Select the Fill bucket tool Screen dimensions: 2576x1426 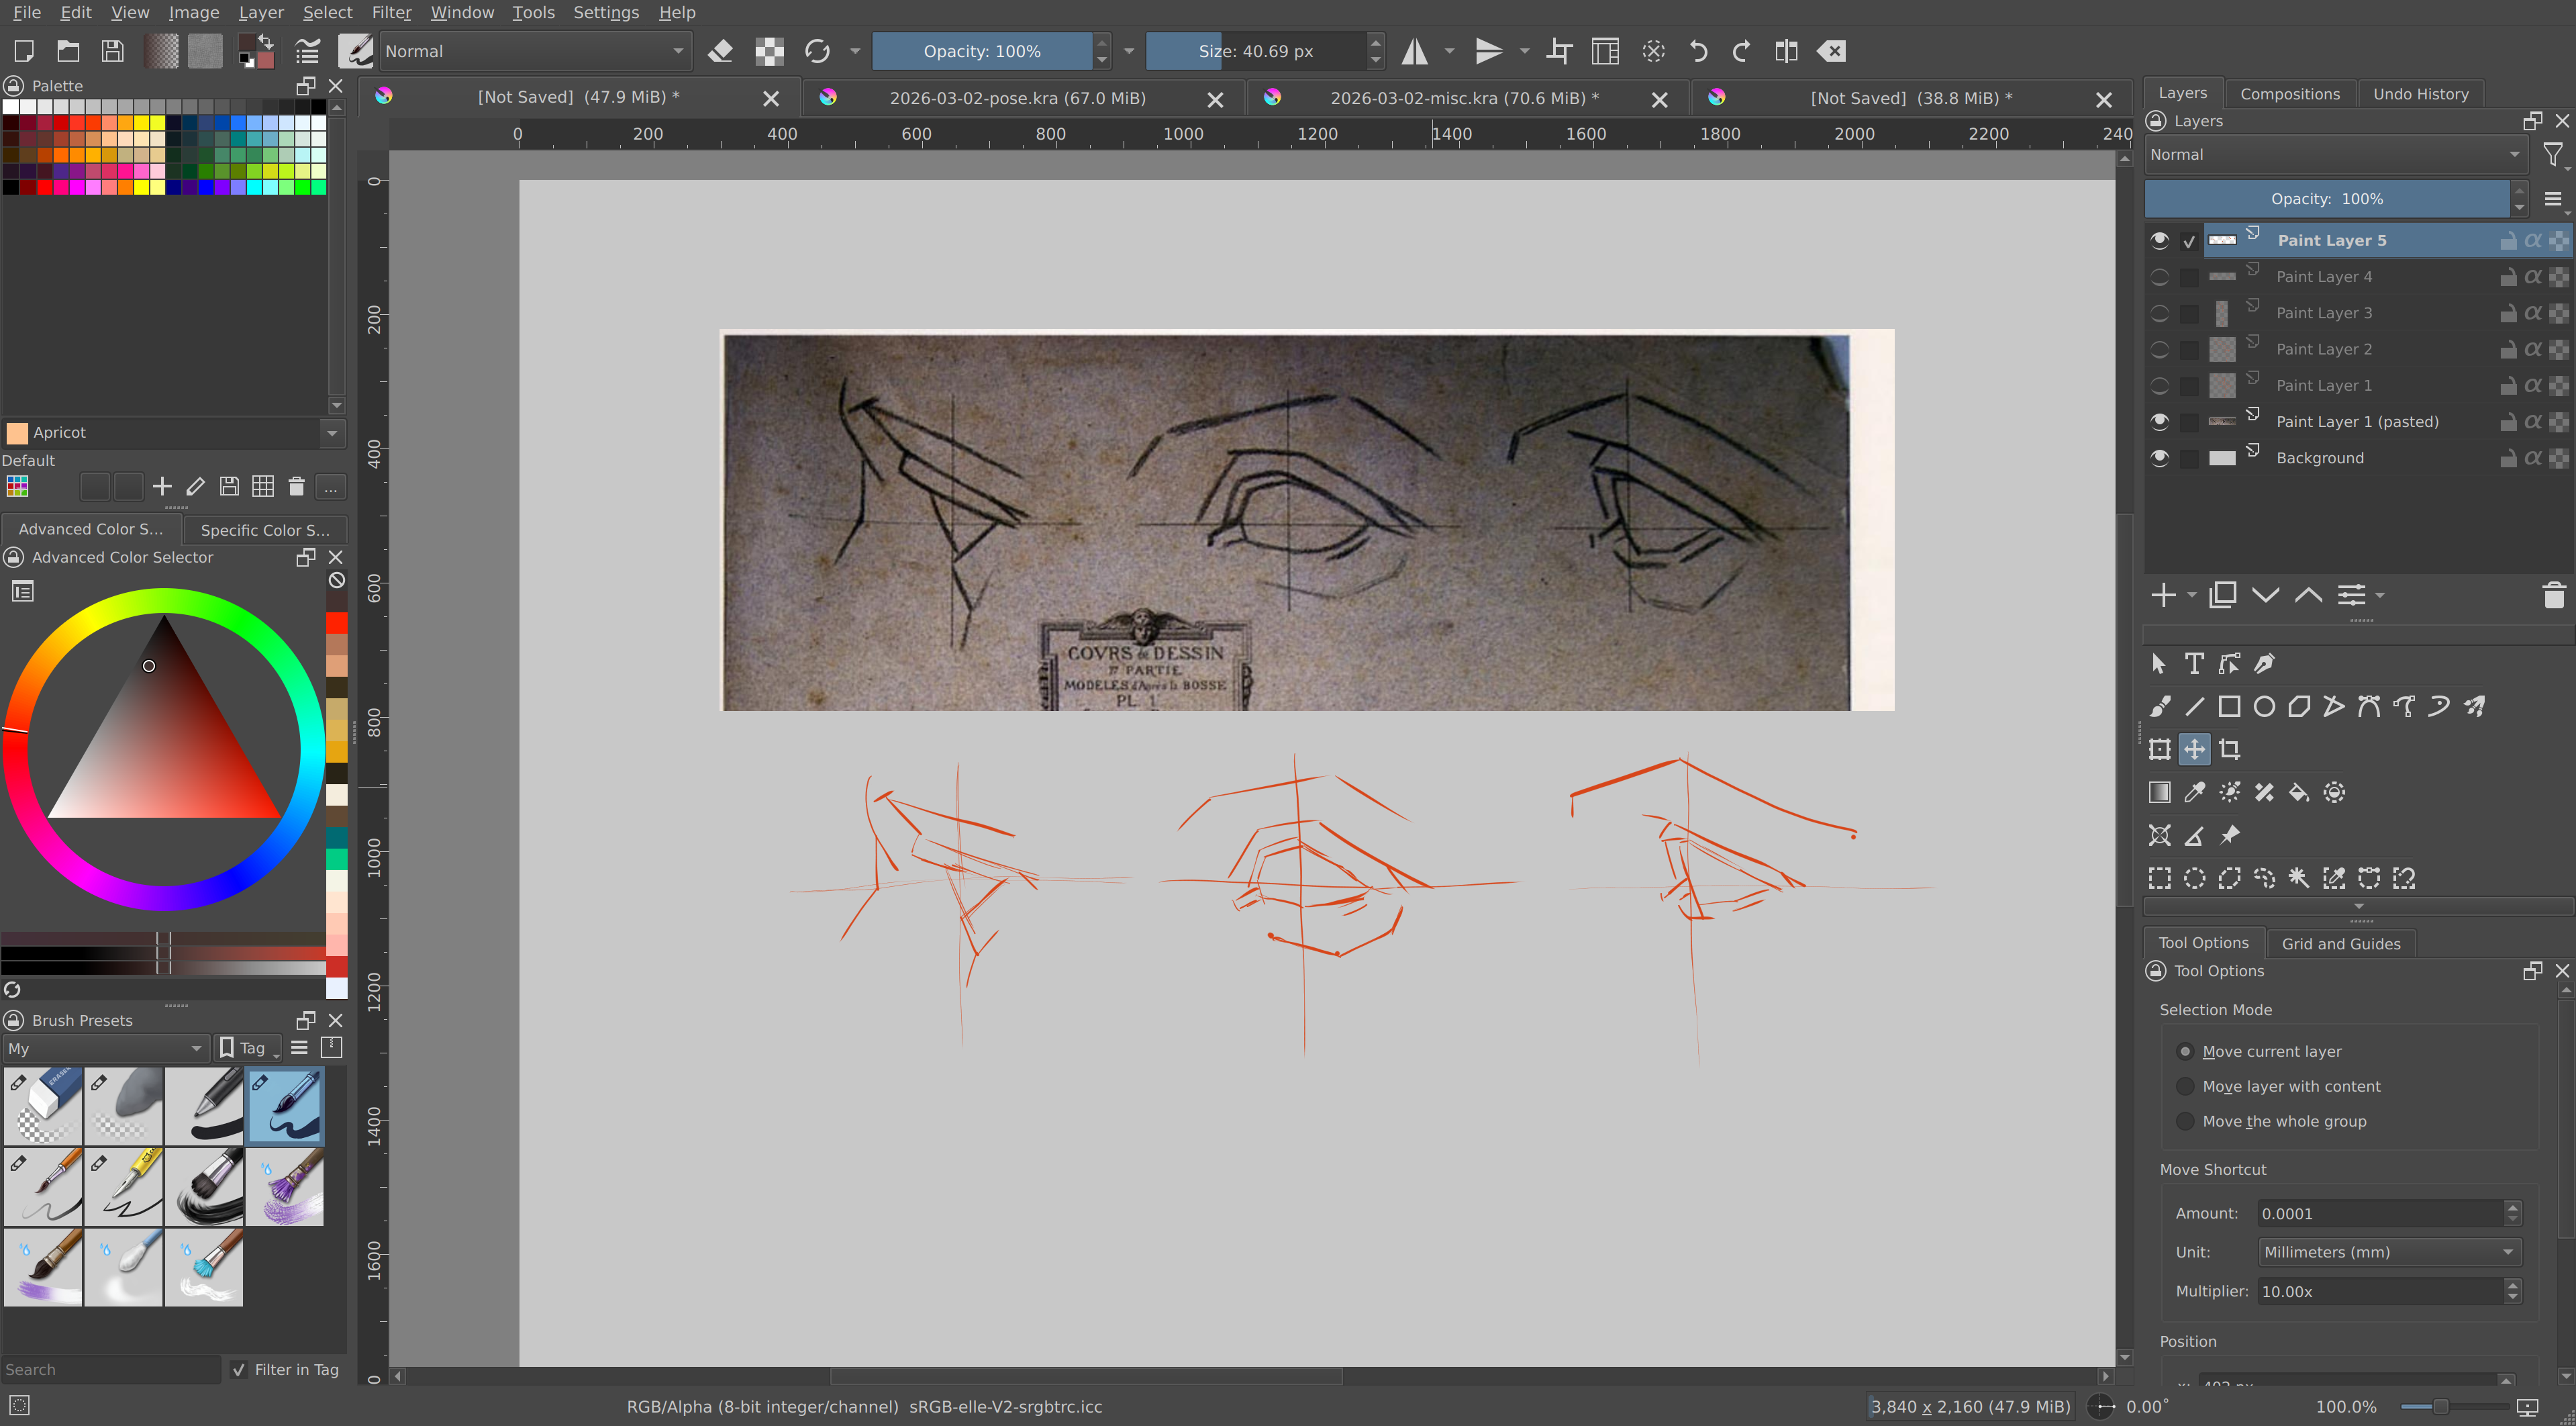click(x=2299, y=793)
